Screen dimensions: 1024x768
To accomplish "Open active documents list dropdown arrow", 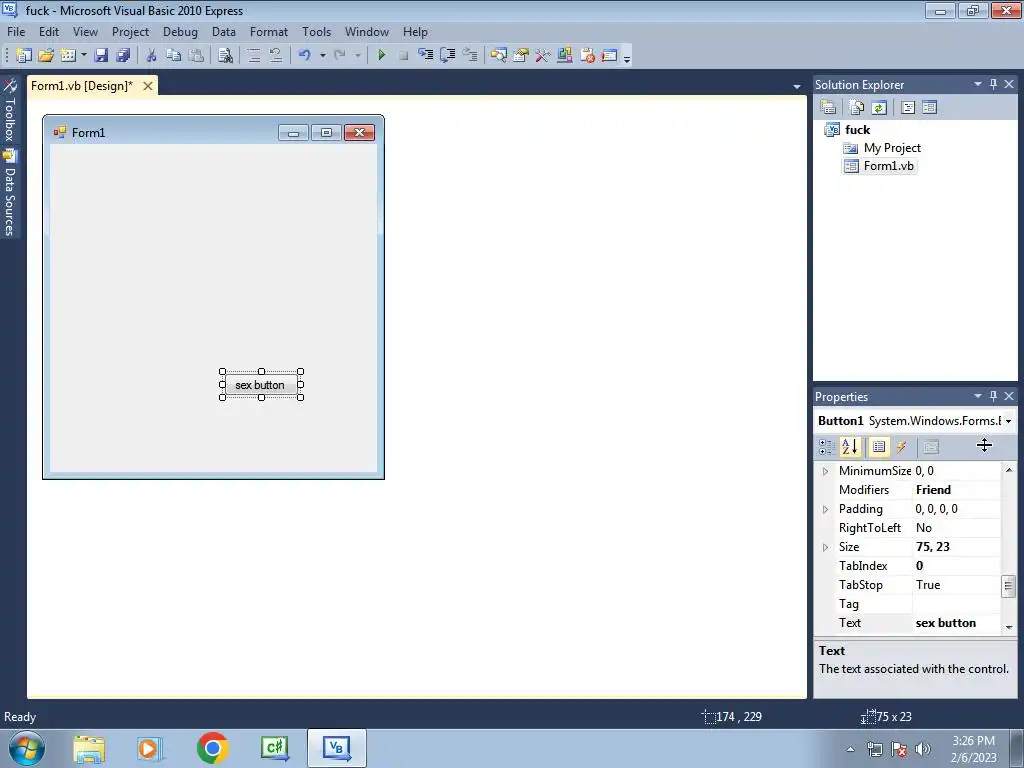I will click(x=797, y=86).
